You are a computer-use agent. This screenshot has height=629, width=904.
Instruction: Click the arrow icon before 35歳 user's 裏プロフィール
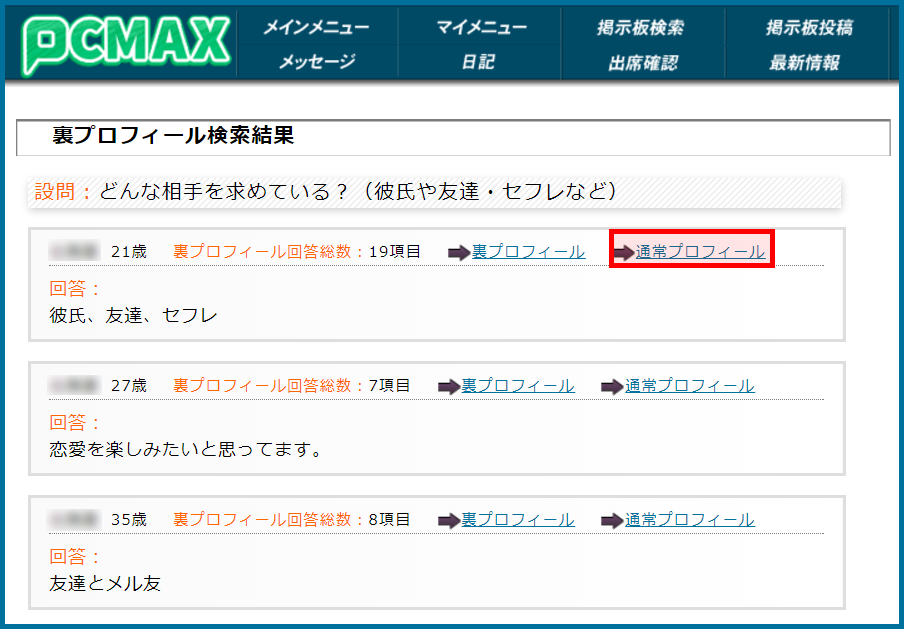coord(449,520)
